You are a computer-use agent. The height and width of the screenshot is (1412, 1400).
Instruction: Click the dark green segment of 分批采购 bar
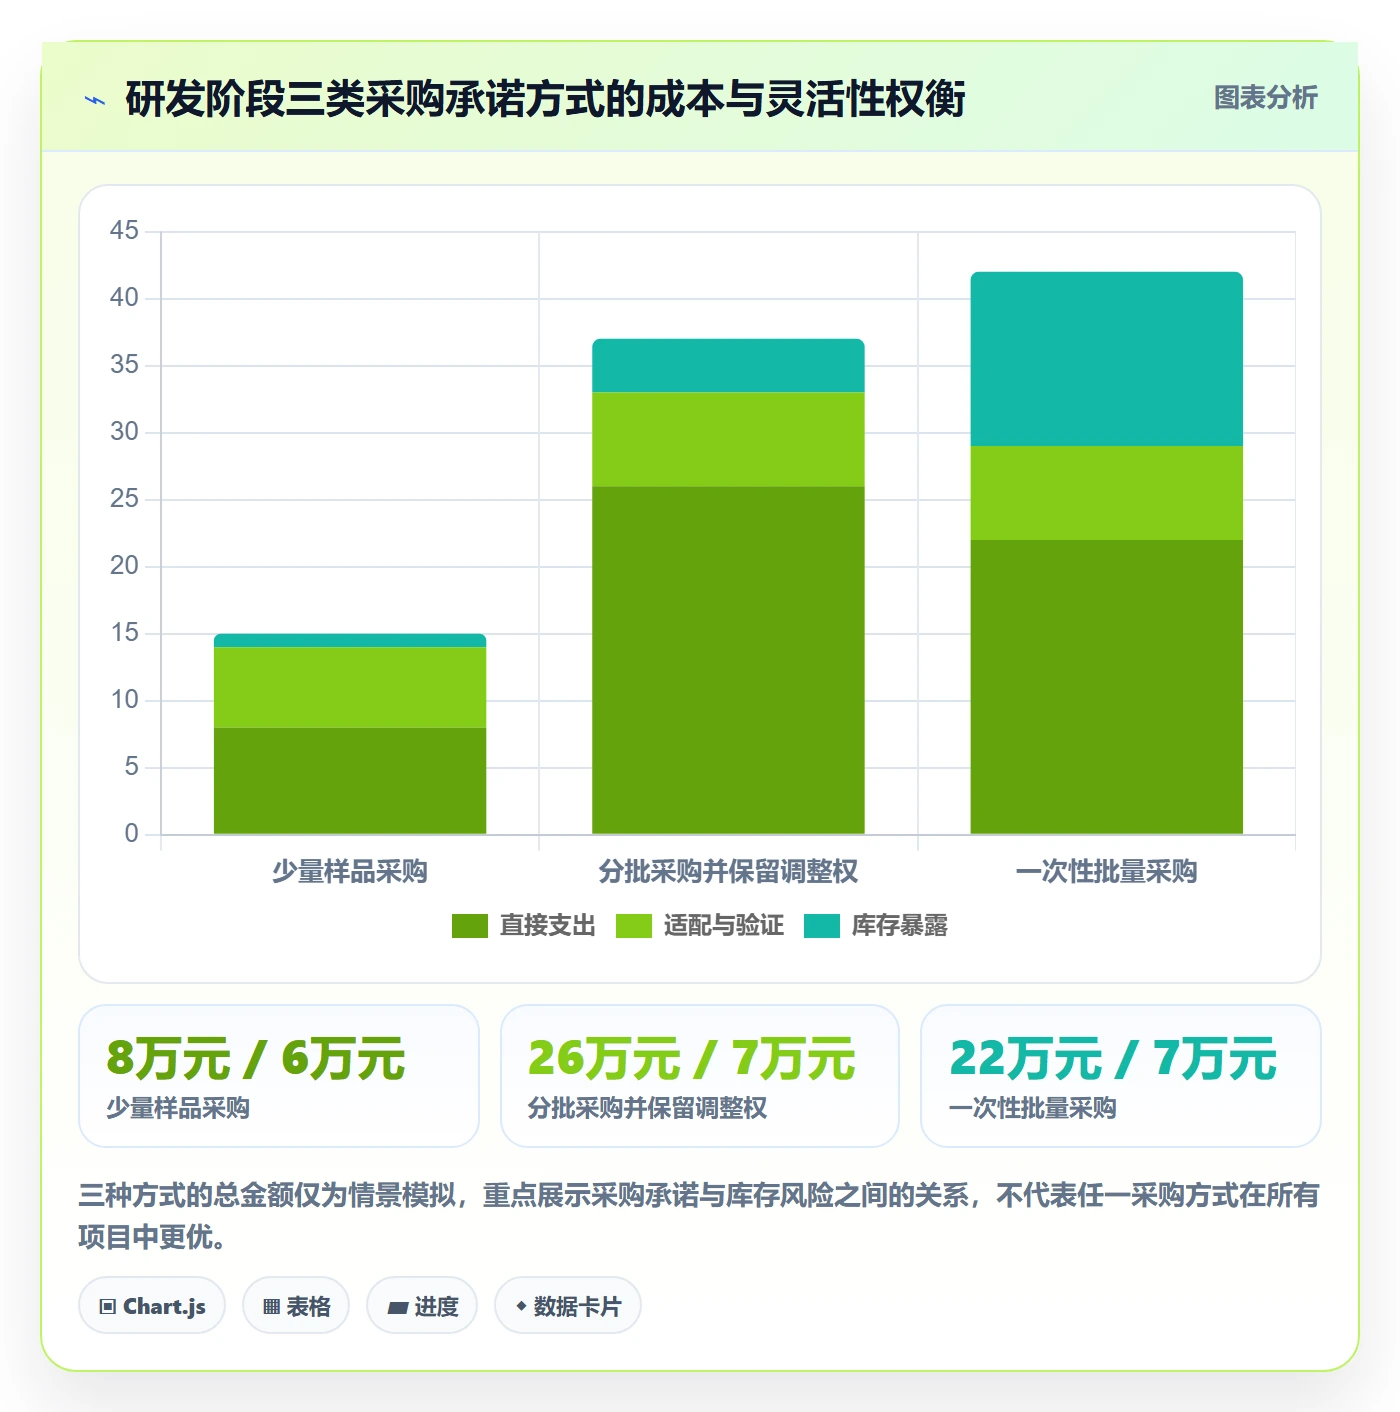click(x=728, y=660)
